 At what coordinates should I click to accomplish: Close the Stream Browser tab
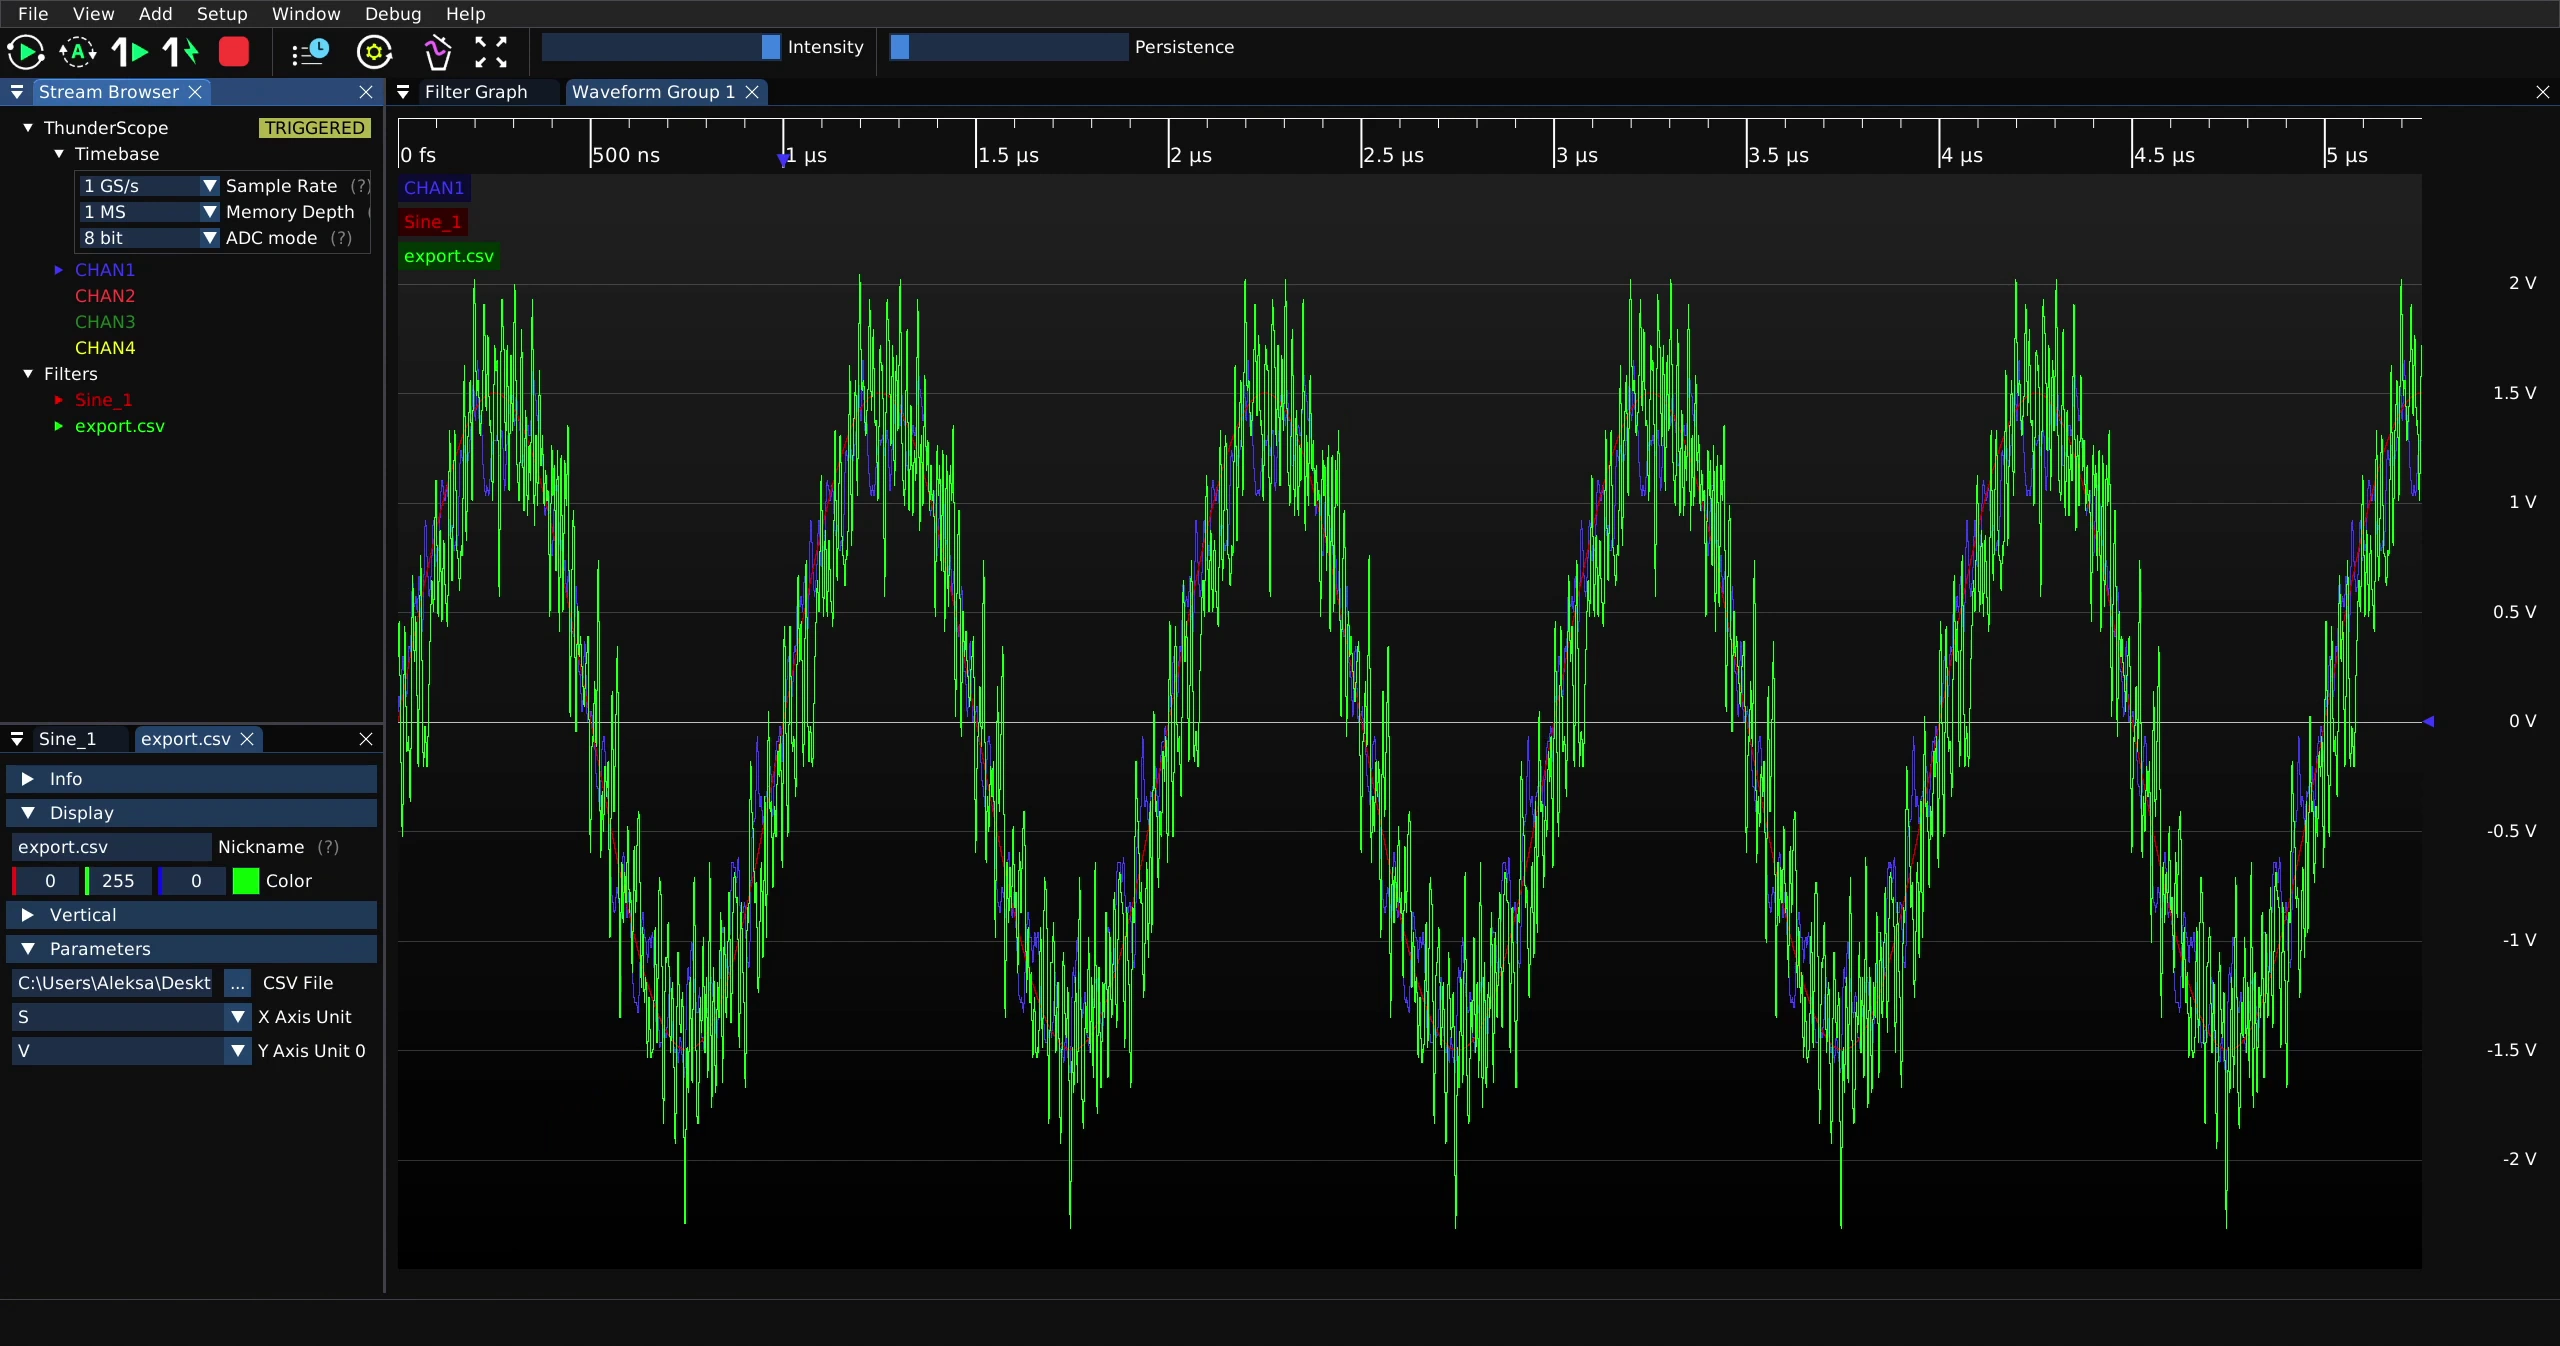(x=196, y=92)
